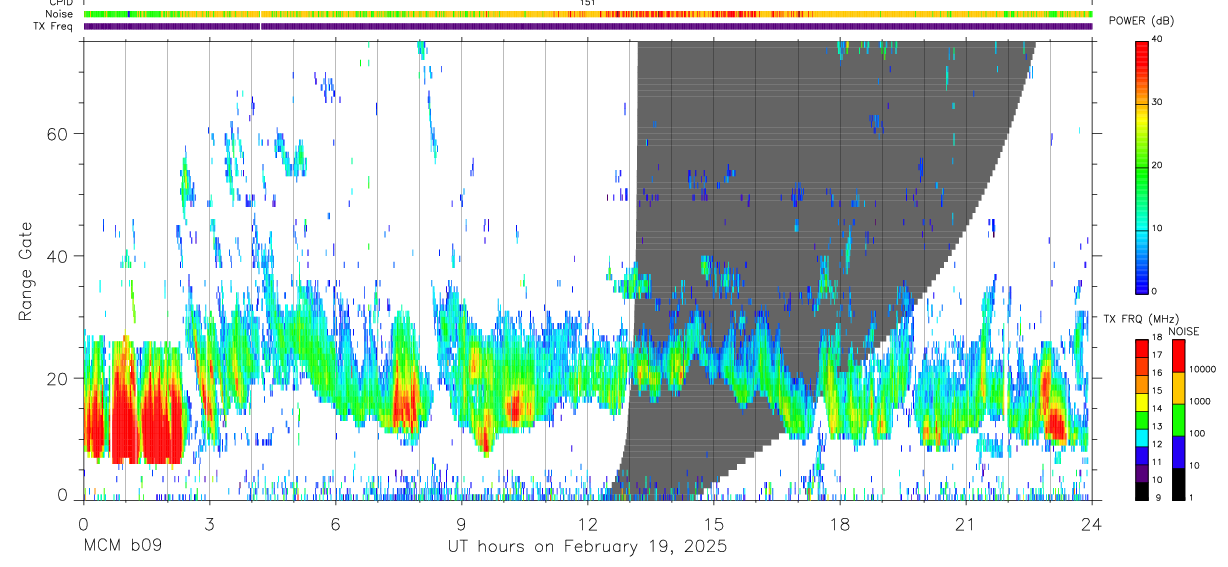Viewport: 1228px width, 567px height.
Task: Click the 6 tick on UT hours axis
Action: click(335, 523)
